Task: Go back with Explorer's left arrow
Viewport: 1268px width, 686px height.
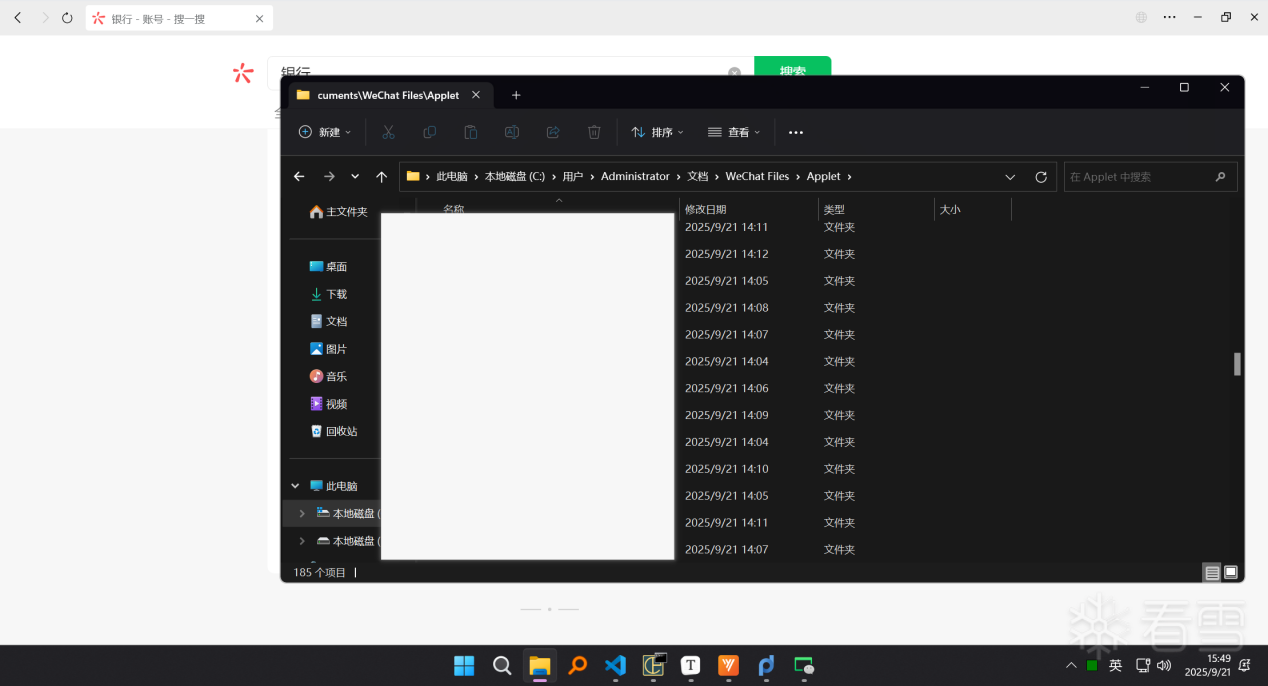Action: (x=299, y=176)
